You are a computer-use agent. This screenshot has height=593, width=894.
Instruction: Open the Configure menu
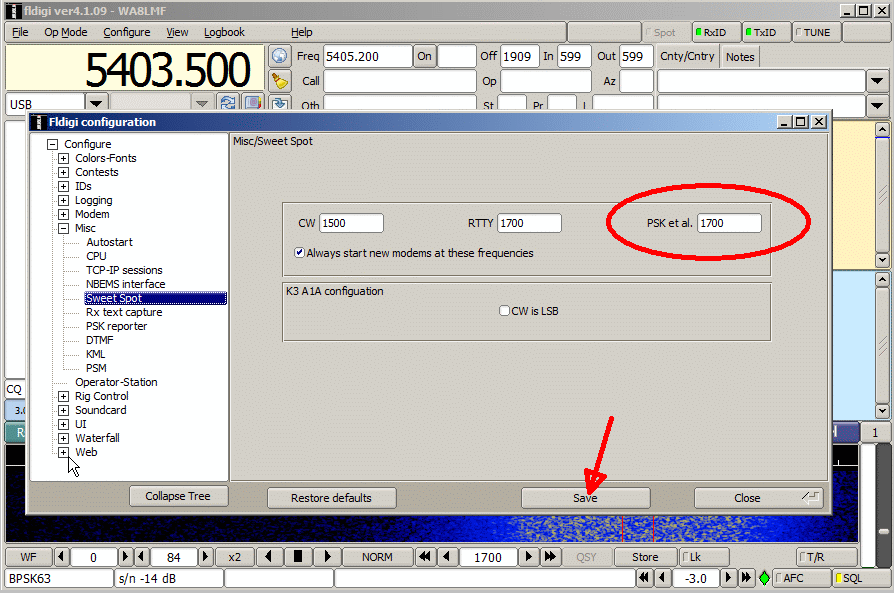[x=127, y=33]
